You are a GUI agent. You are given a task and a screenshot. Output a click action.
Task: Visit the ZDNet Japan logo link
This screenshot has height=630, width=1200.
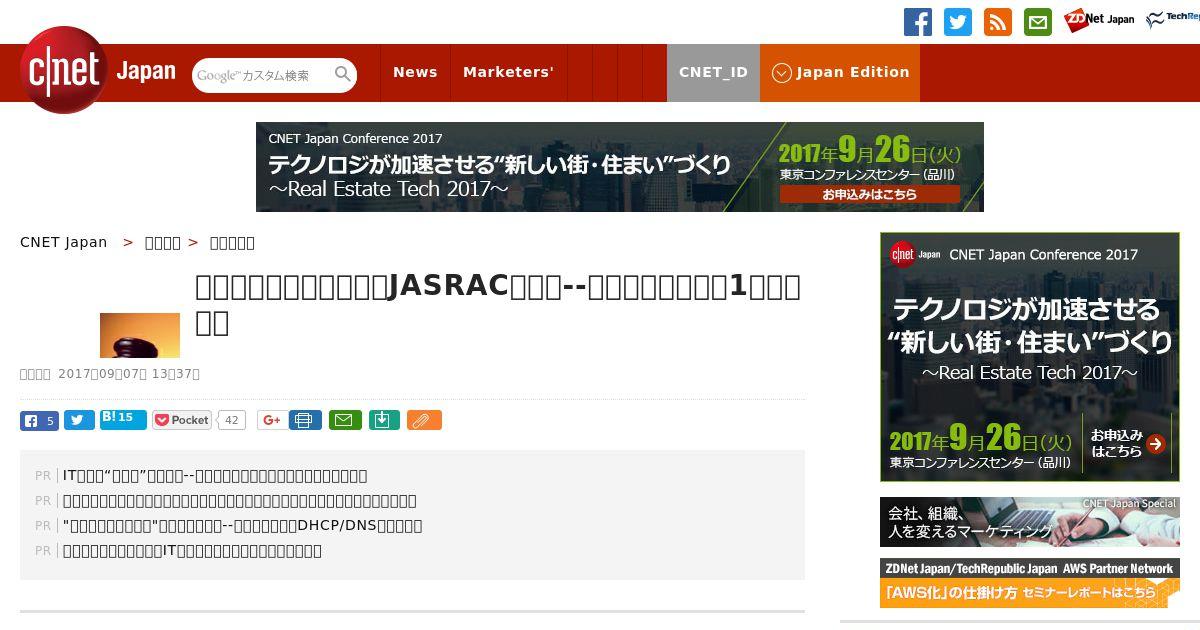tap(1099, 20)
